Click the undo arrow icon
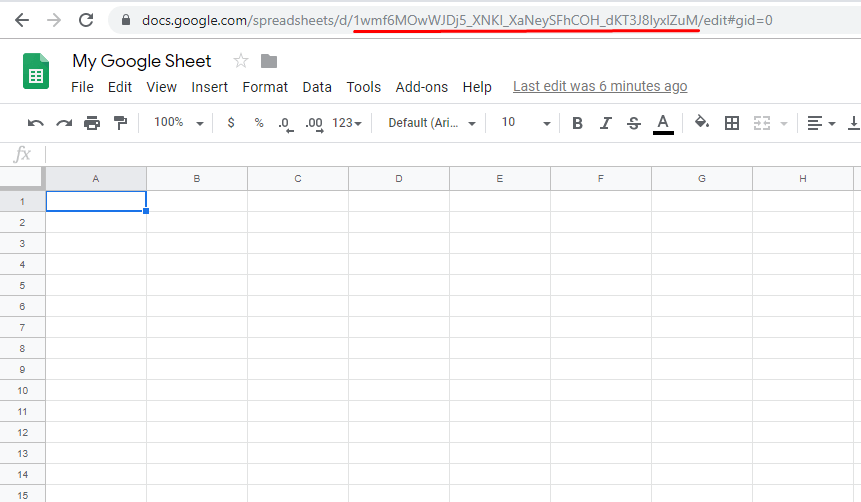 [x=36, y=123]
